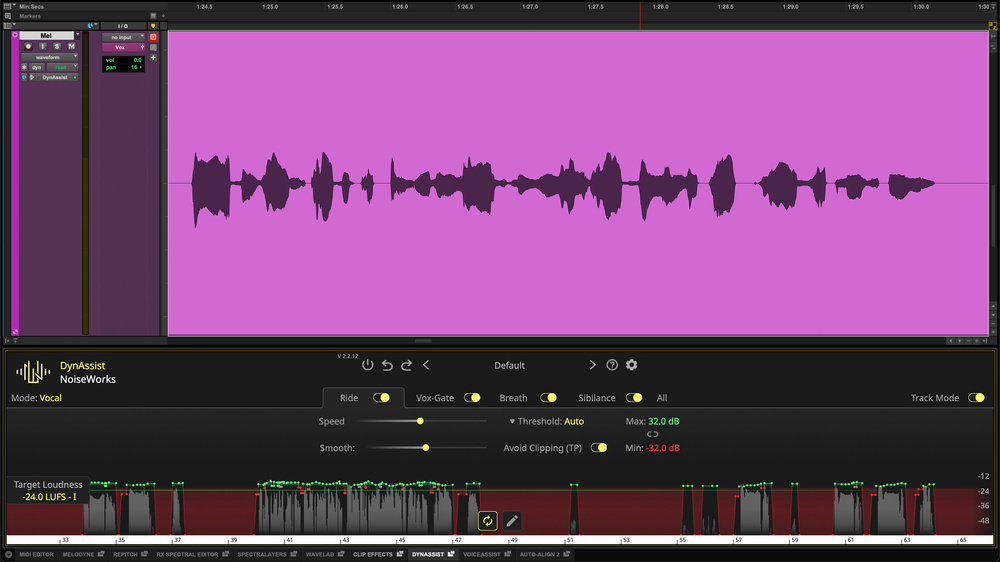Click the Max/Min link icon

click(652, 434)
